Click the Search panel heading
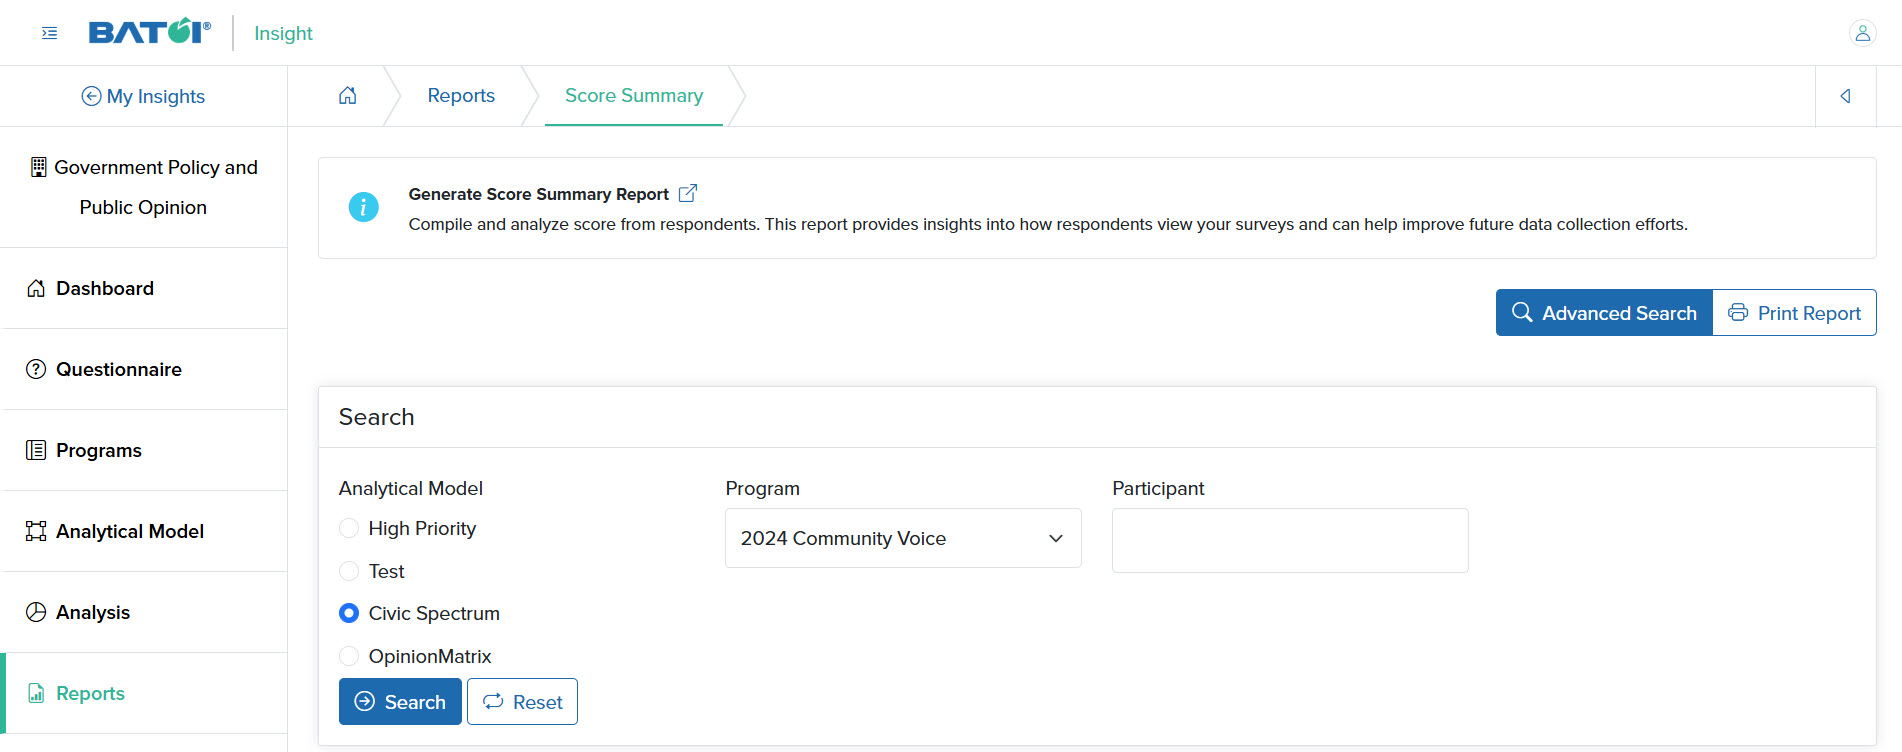The height and width of the screenshot is (752, 1902). point(376,417)
